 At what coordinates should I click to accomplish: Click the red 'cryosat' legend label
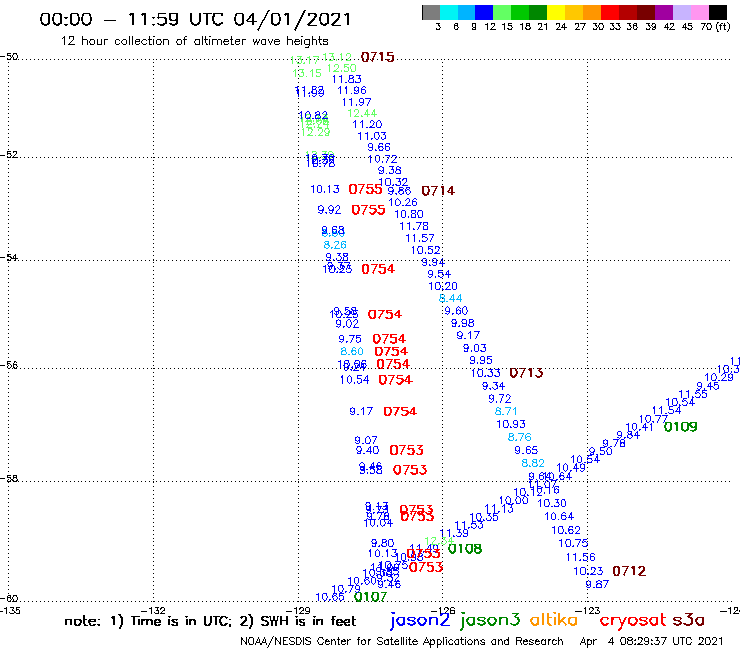click(632, 621)
